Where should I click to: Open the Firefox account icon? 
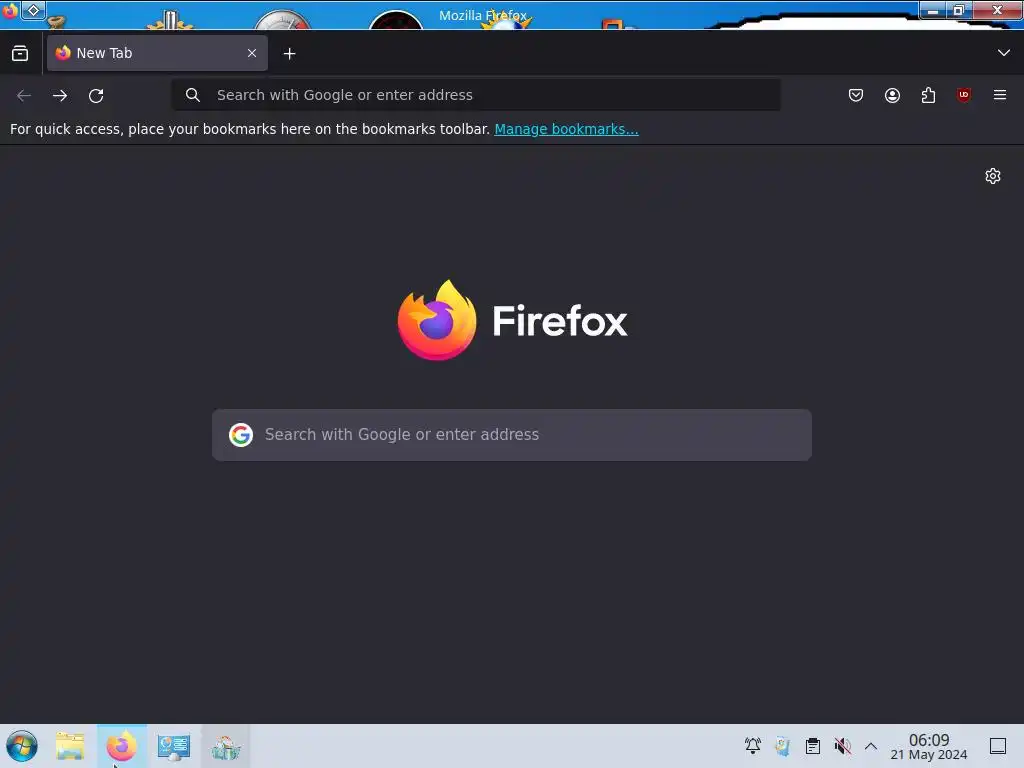892,95
